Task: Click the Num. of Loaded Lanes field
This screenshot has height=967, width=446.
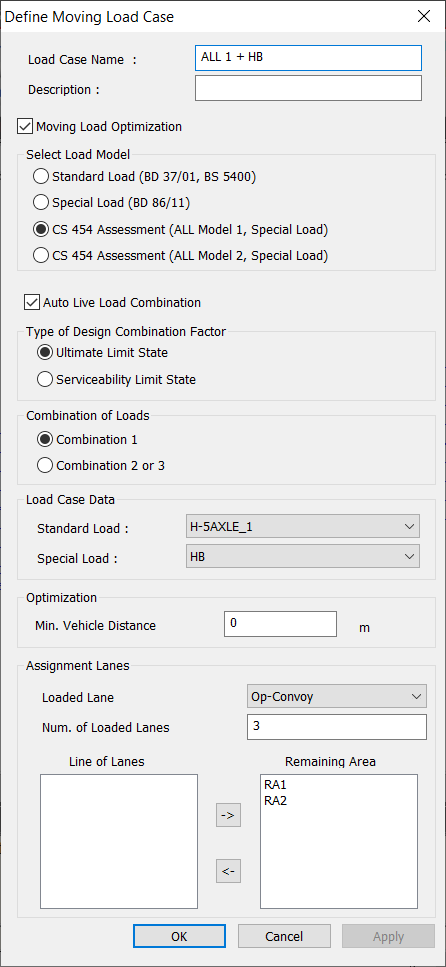Action: tap(337, 726)
